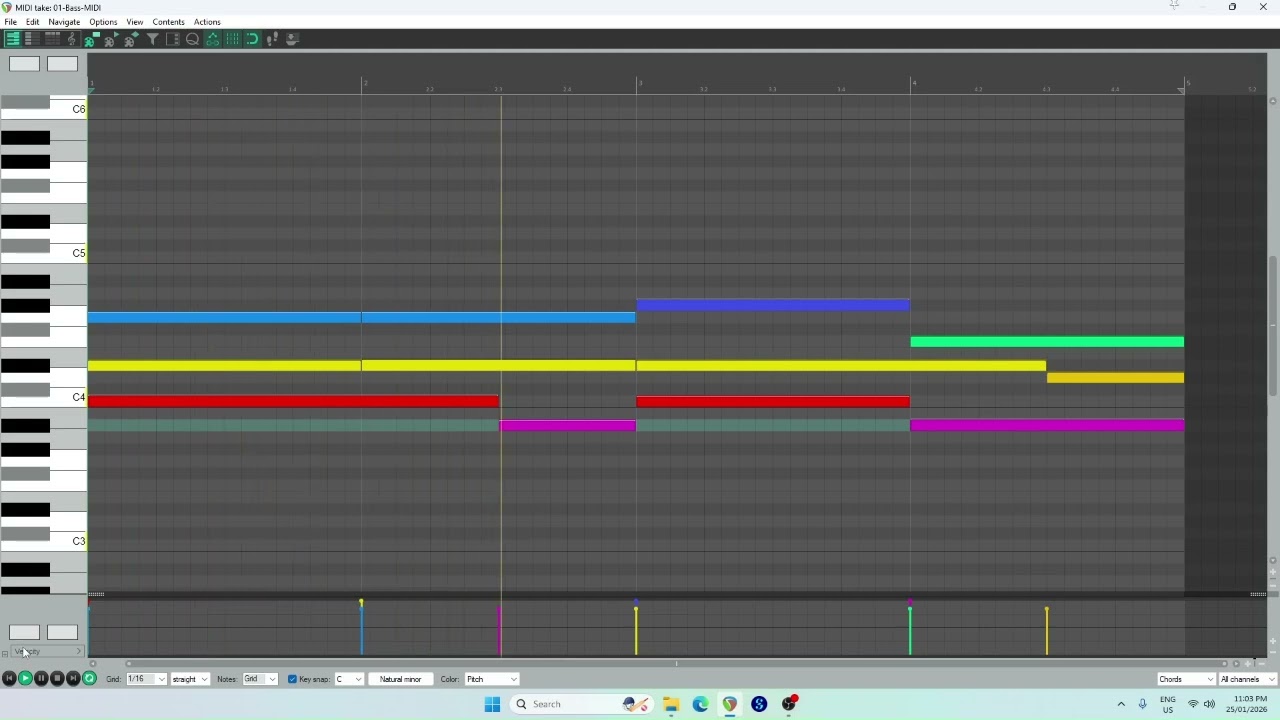Select the purple note at measure 3
1280x720 pixels.
tap(773, 305)
